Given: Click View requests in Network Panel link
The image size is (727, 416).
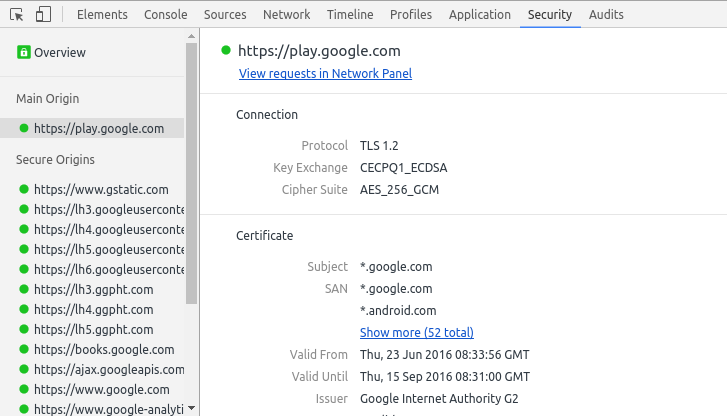Looking at the screenshot, I should point(325,73).
